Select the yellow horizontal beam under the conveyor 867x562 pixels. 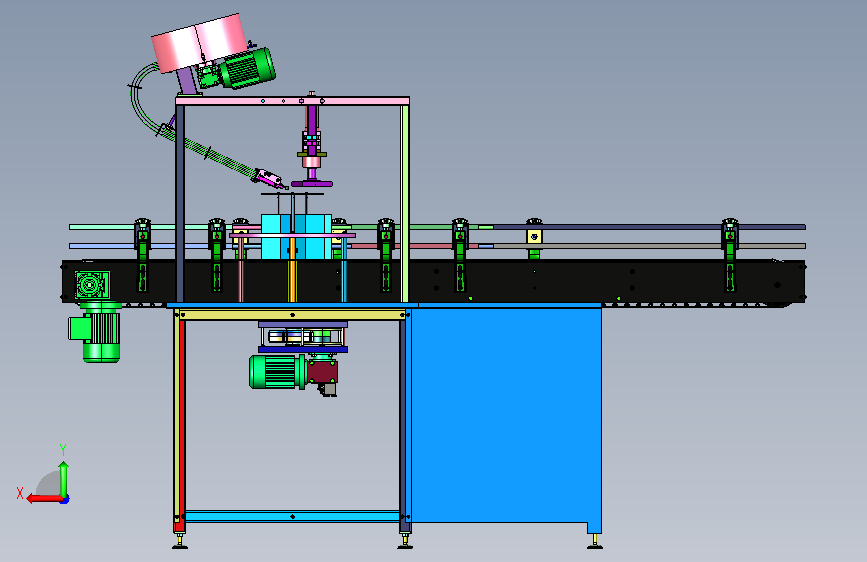(293, 315)
